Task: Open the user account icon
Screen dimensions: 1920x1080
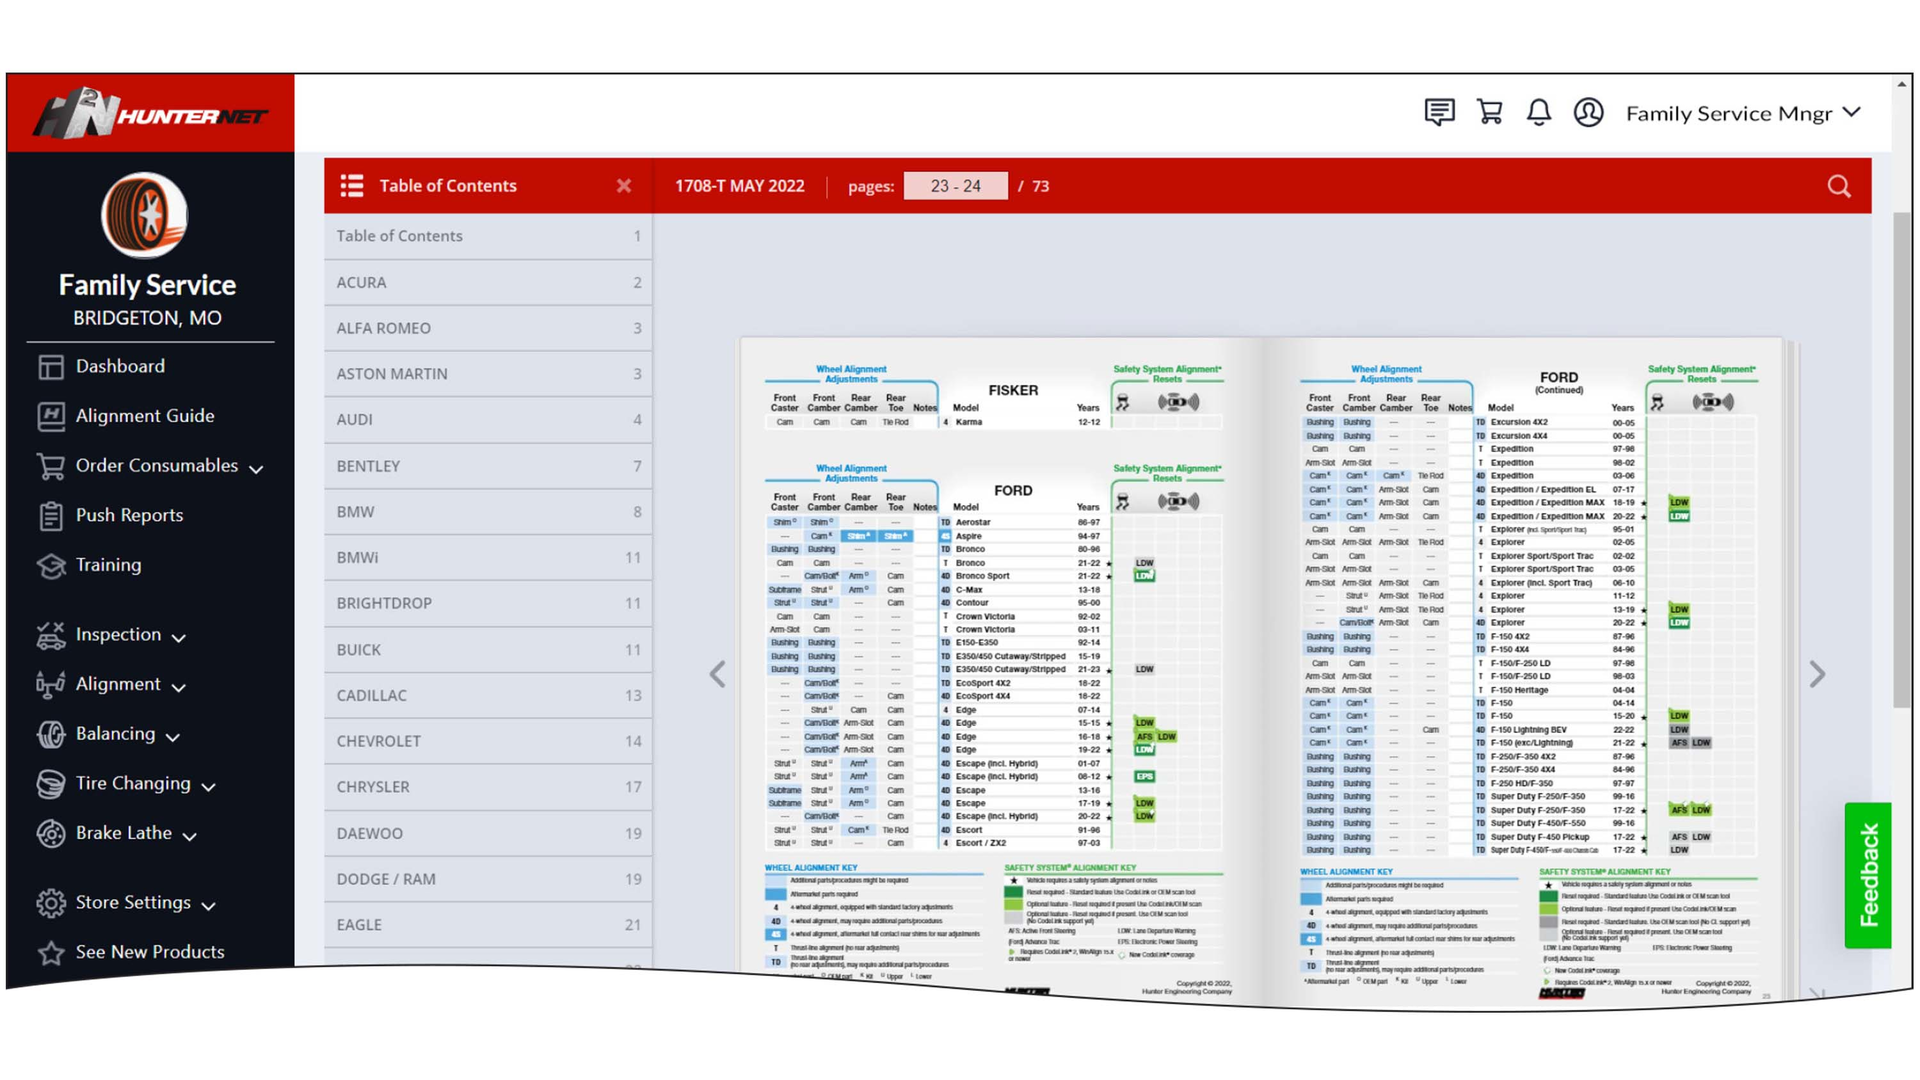Action: pyautogui.click(x=1589, y=112)
